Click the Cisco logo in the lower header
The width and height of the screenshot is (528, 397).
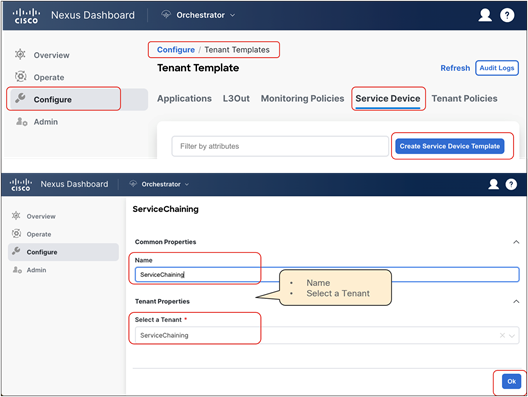pyautogui.click(x=21, y=185)
